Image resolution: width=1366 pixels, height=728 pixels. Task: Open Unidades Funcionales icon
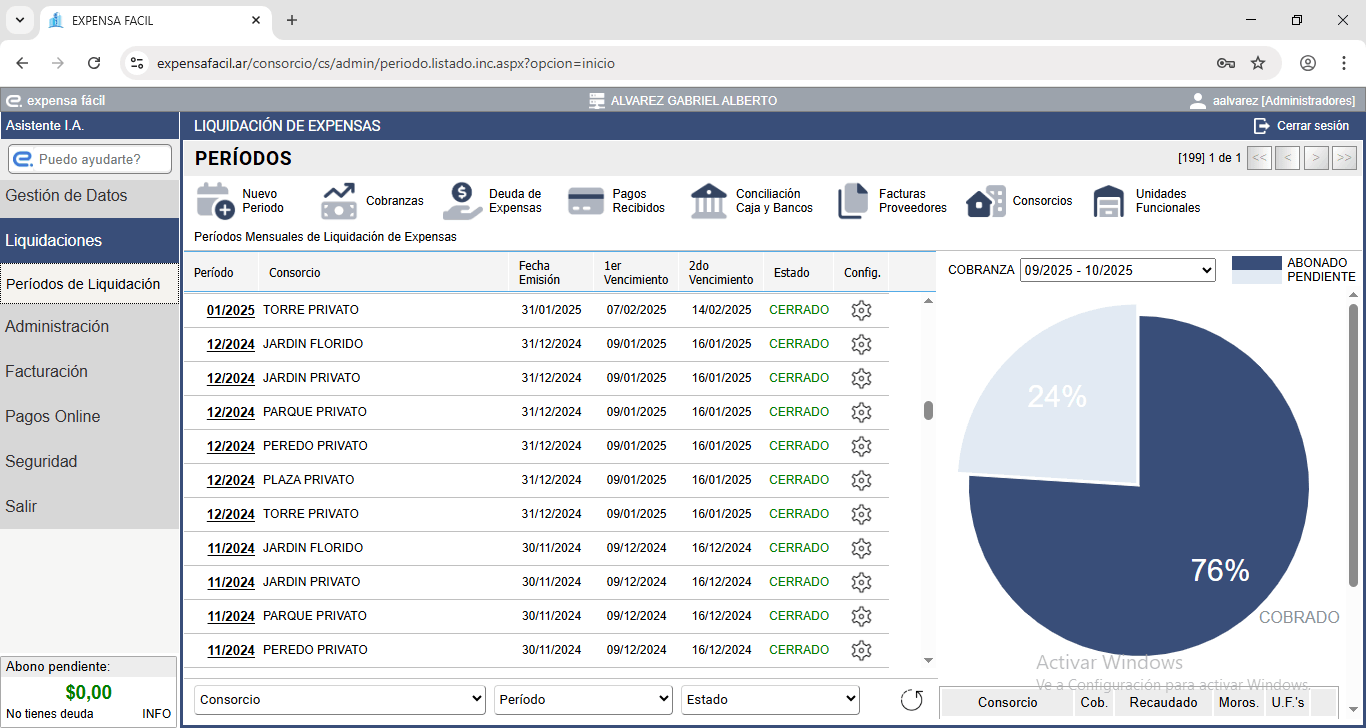click(x=1109, y=201)
